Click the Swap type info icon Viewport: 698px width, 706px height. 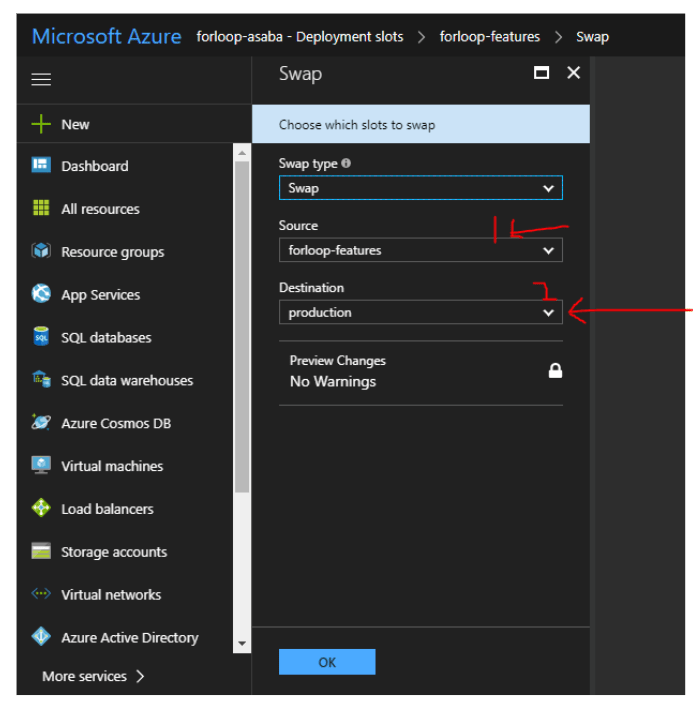point(346,163)
